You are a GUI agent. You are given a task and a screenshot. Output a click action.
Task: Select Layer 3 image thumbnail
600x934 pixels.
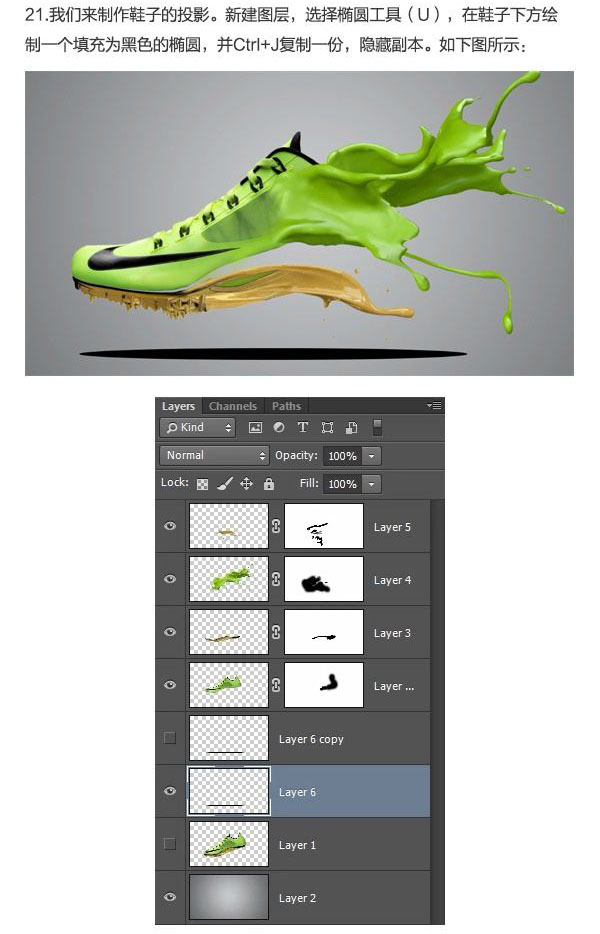coord(229,632)
